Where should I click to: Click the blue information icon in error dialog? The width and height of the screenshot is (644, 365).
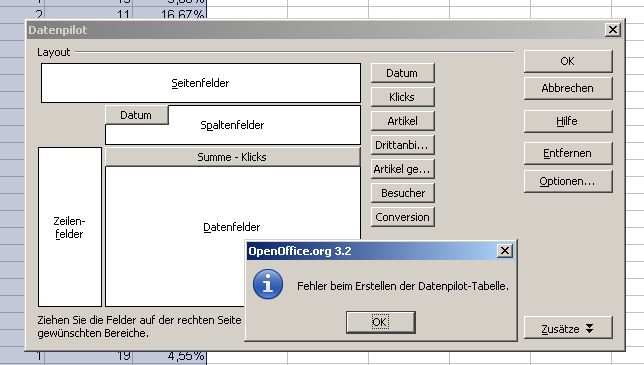point(268,284)
